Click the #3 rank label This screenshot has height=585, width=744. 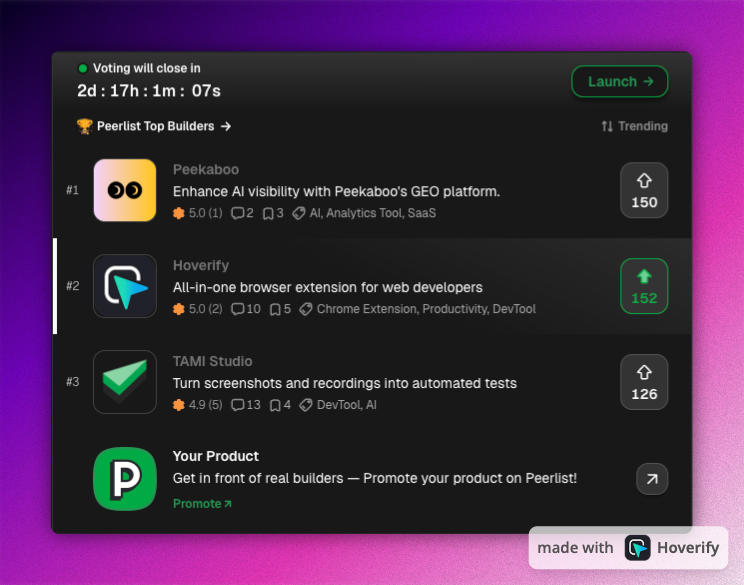[73, 382]
